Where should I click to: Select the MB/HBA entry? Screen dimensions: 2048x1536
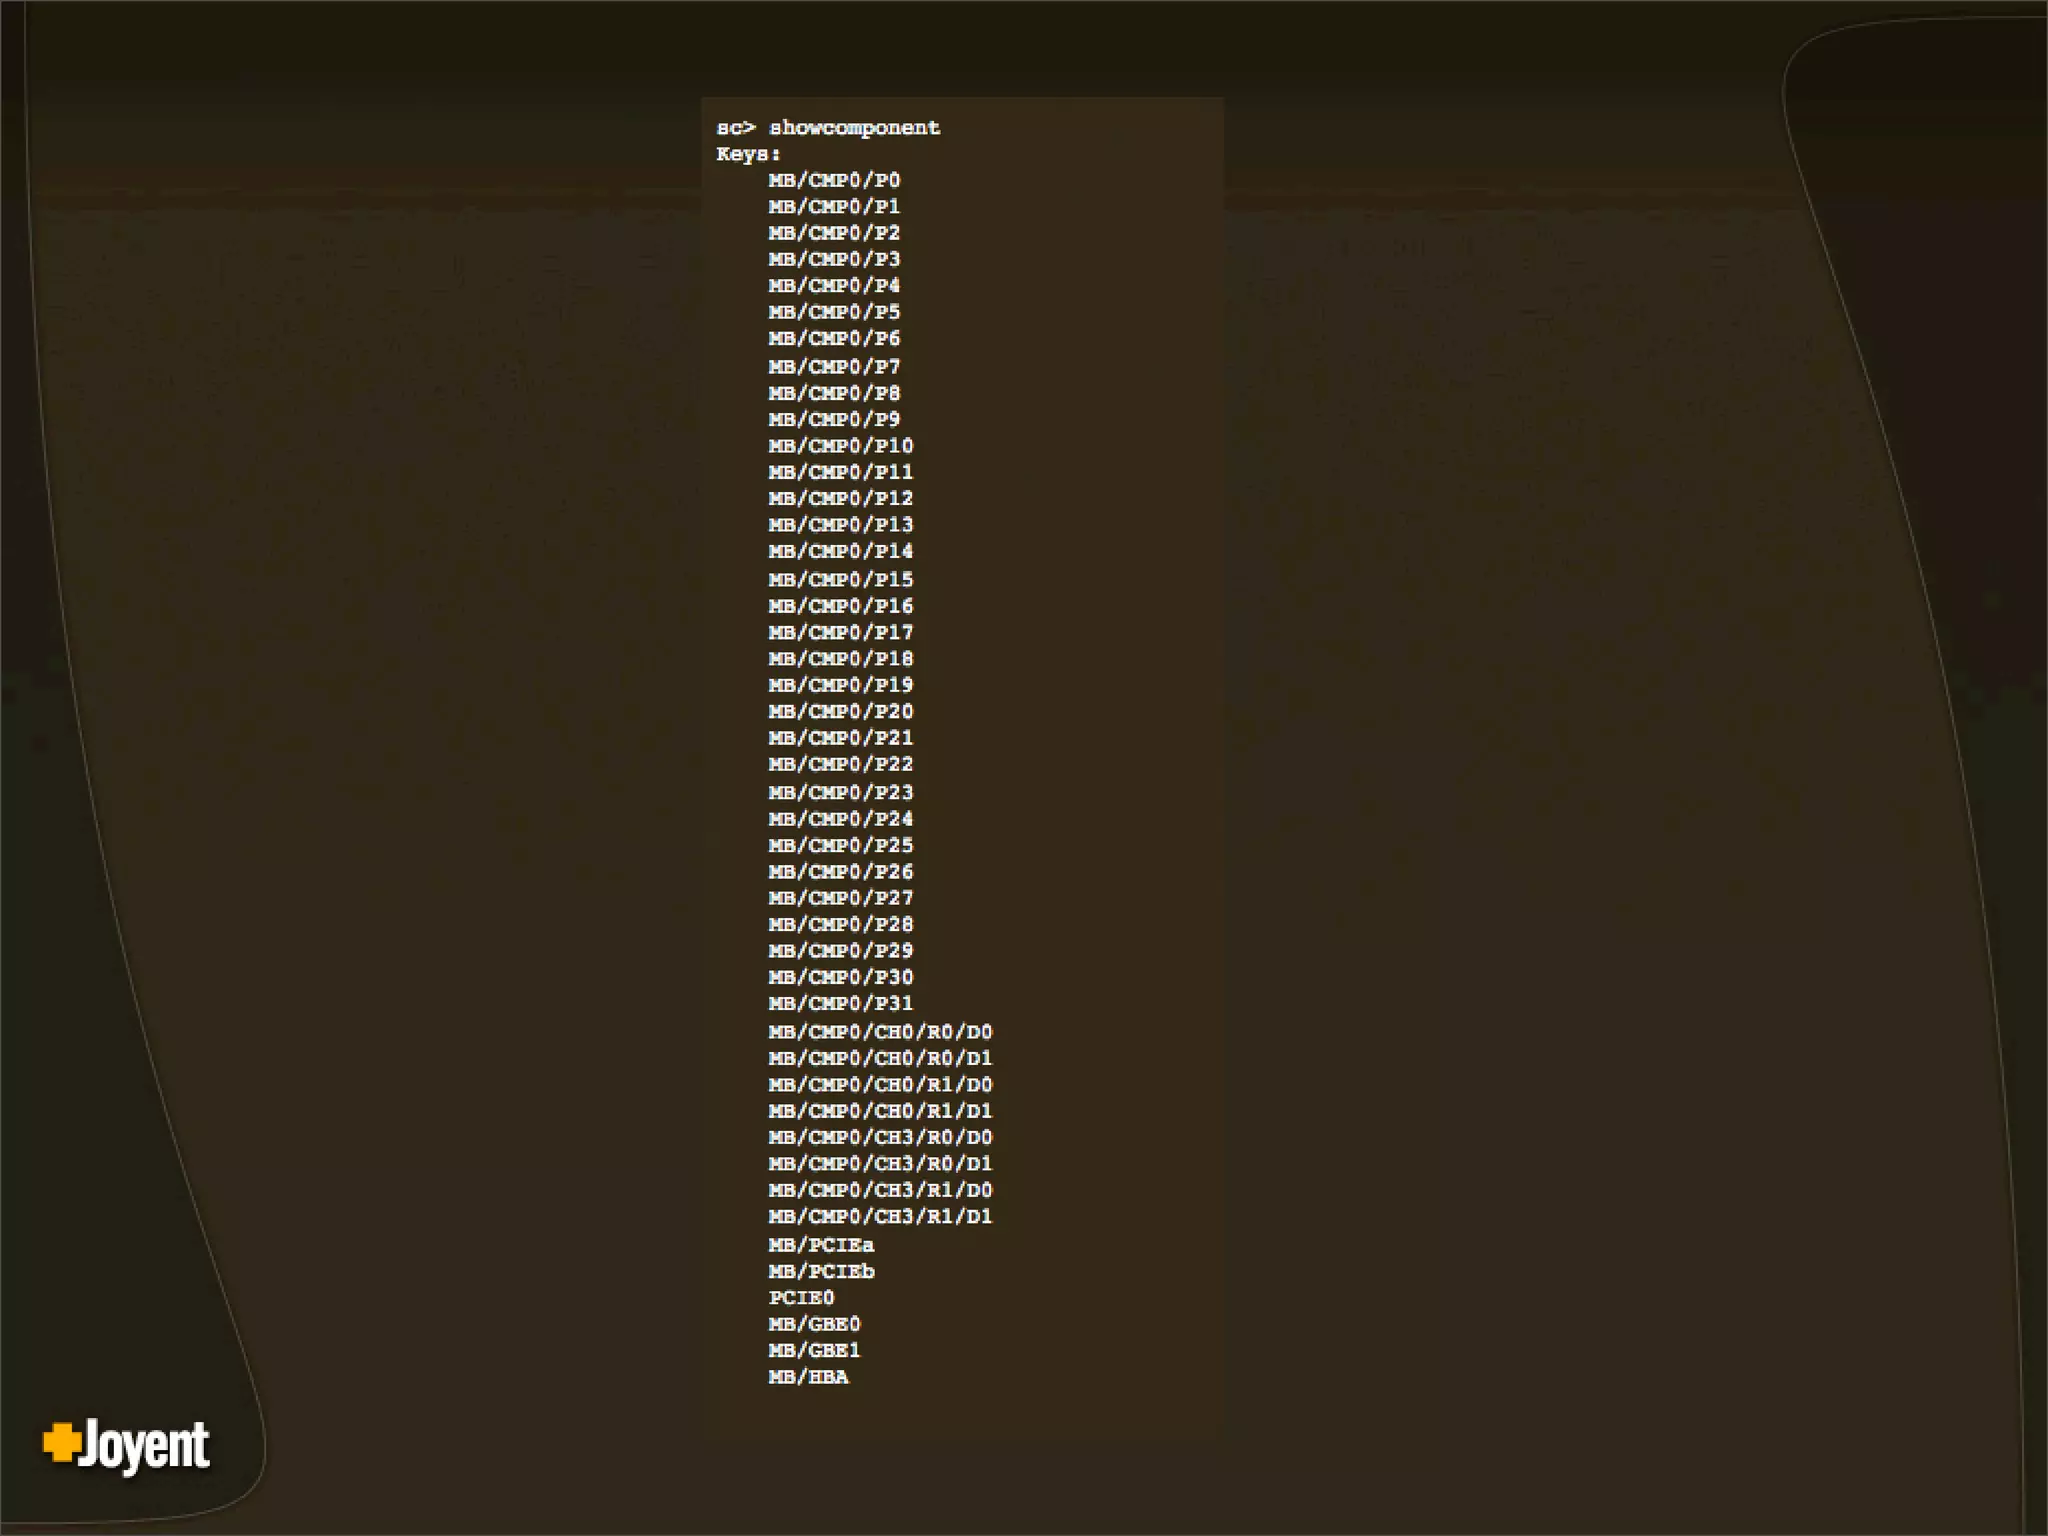pyautogui.click(x=808, y=1377)
